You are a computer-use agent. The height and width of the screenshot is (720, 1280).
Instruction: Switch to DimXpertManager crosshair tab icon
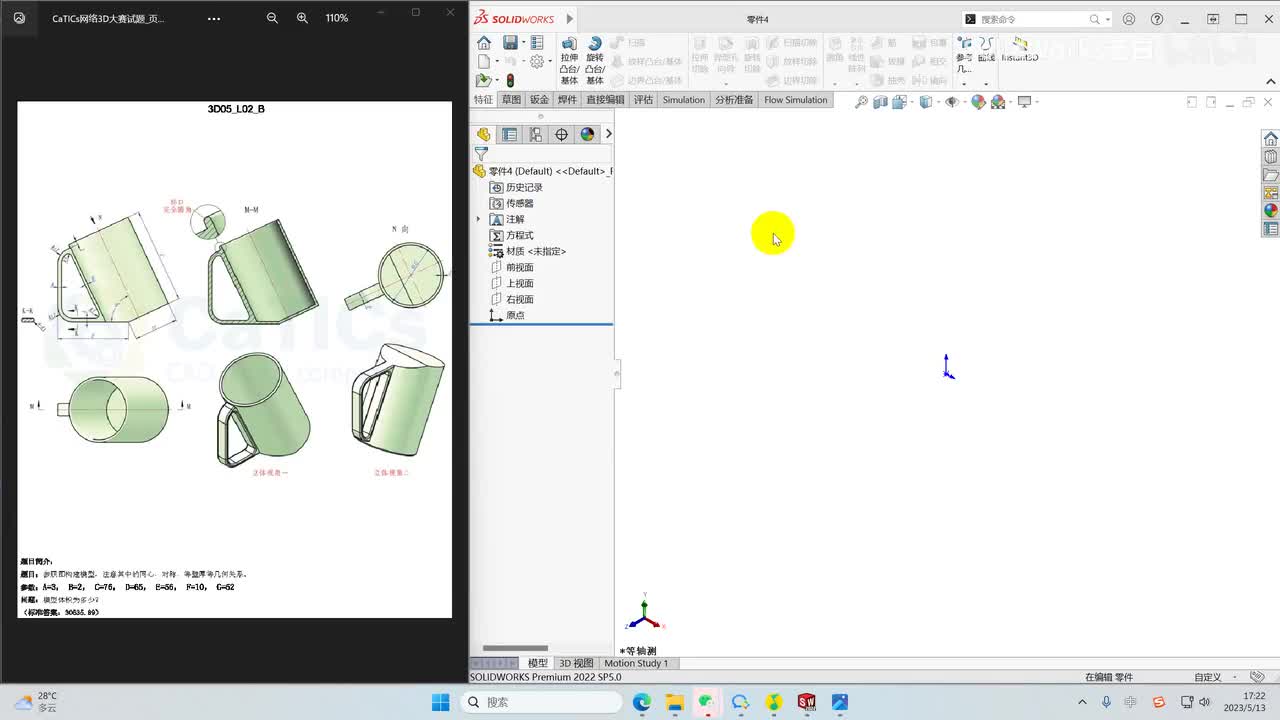pyautogui.click(x=562, y=134)
